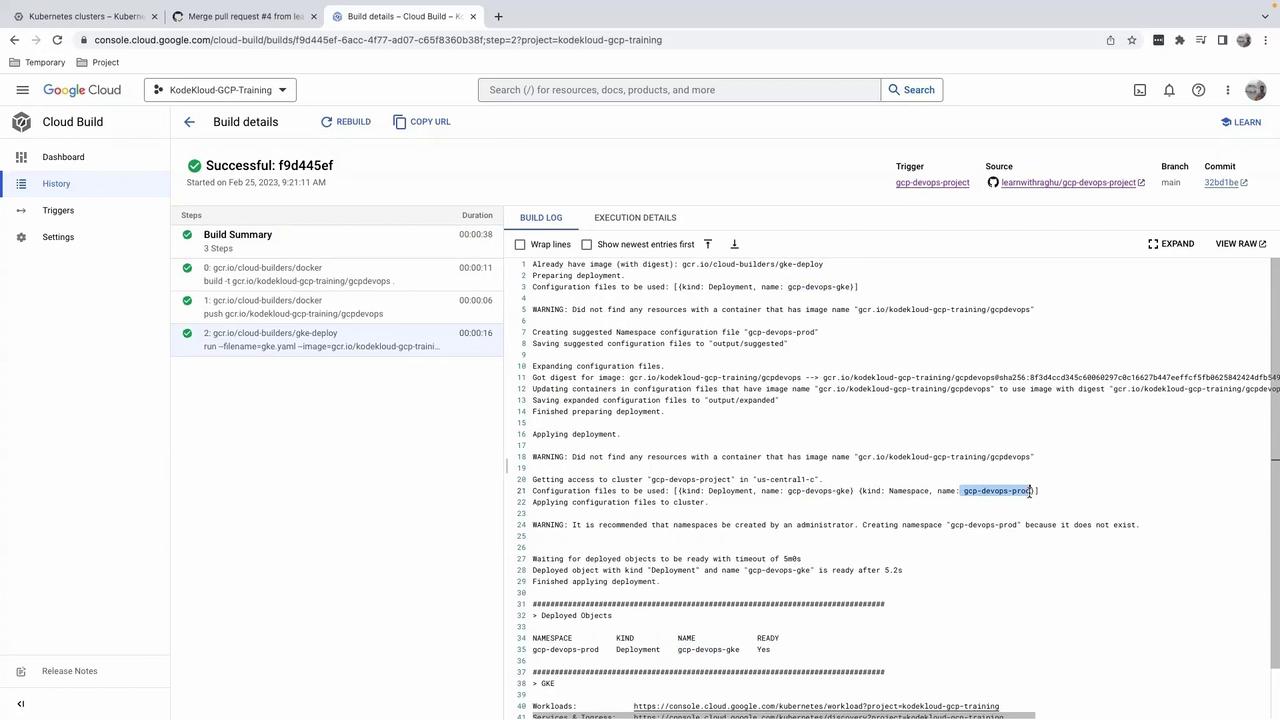
Task: Switch to the Merge pull request browser tab
Action: (x=244, y=16)
